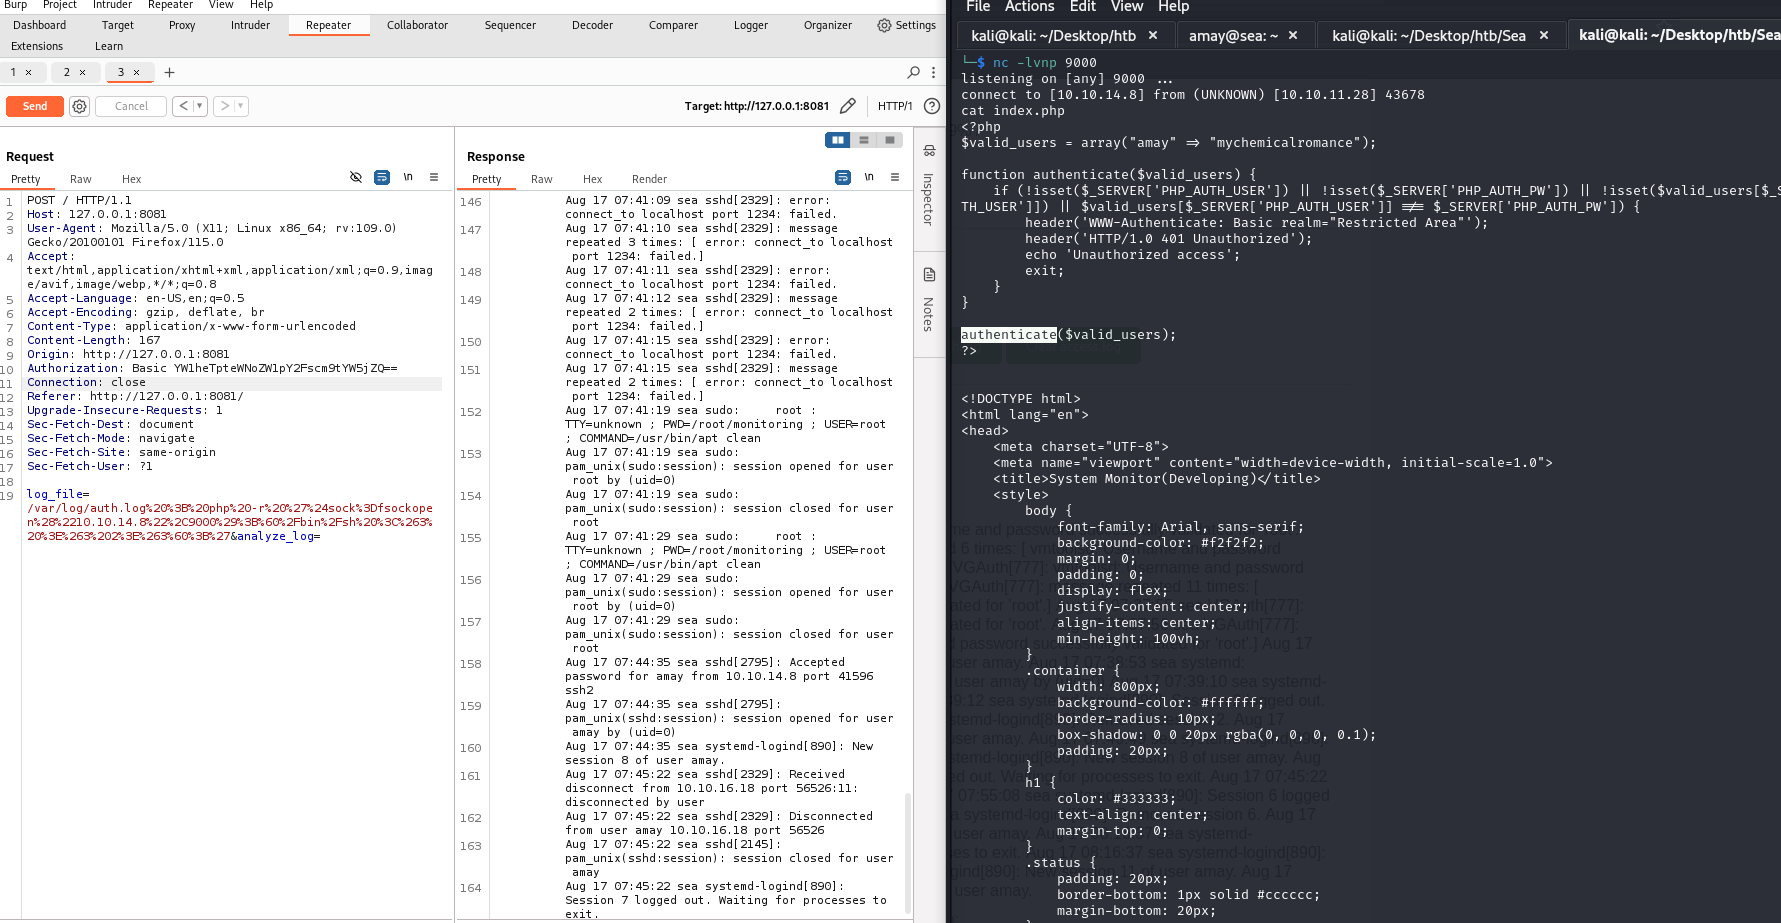The height and width of the screenshot is (923, 1781).
Task: Open the Repeater help question mark
Action: pos(932,106)
